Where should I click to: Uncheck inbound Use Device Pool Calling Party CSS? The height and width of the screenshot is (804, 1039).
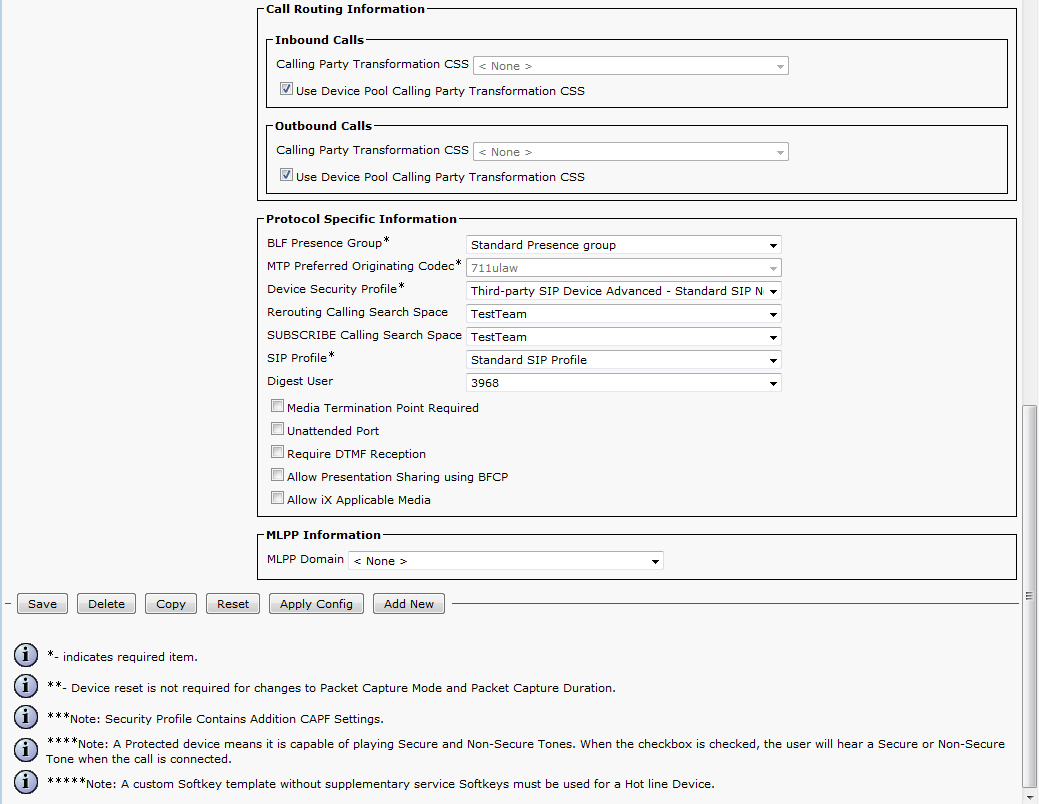(286, 90)
